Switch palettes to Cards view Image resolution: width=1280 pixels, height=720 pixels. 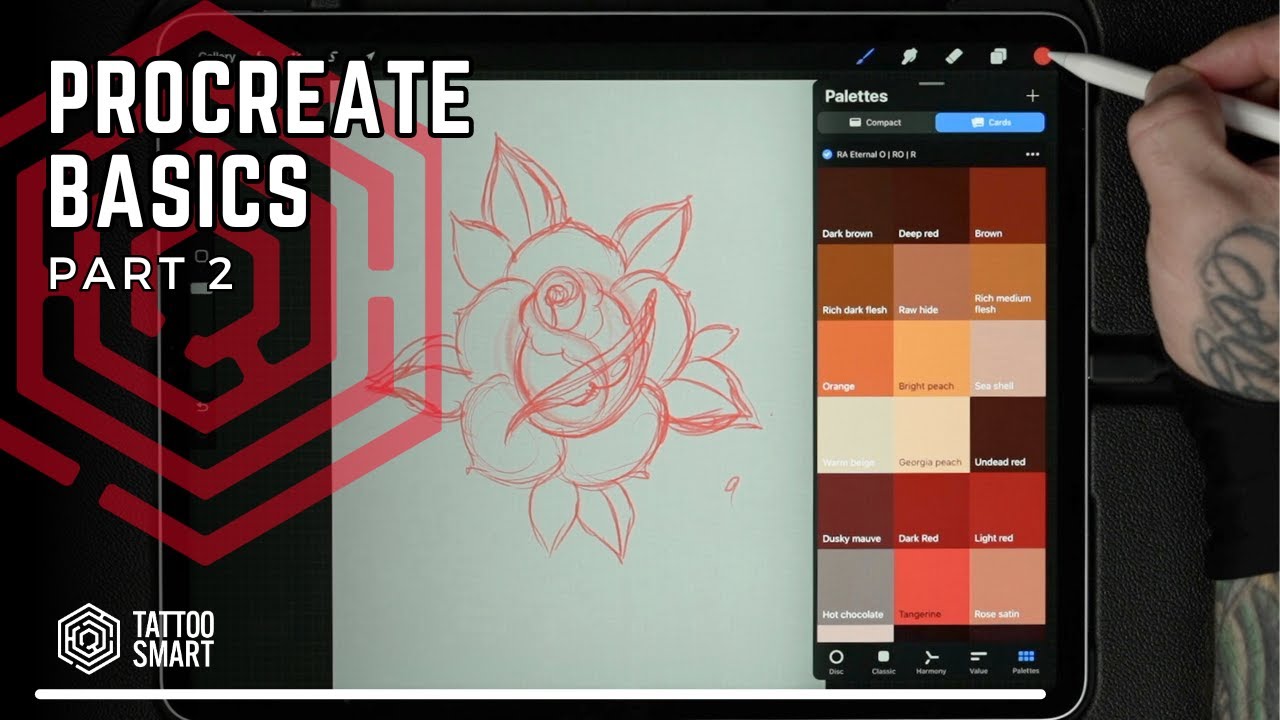coord(990,123)
